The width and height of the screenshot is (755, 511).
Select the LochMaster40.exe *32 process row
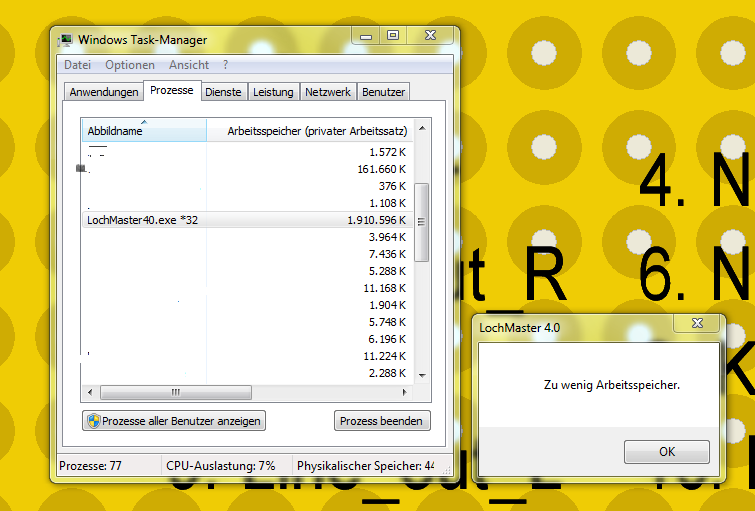(247, 220)
